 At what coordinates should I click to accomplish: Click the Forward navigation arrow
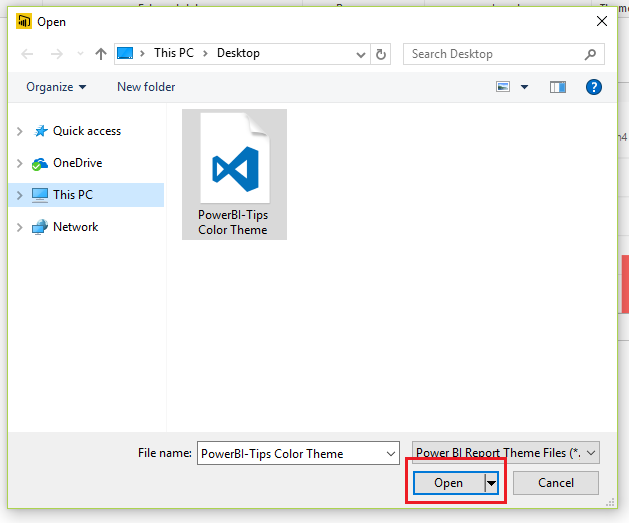tap(57, 54)
